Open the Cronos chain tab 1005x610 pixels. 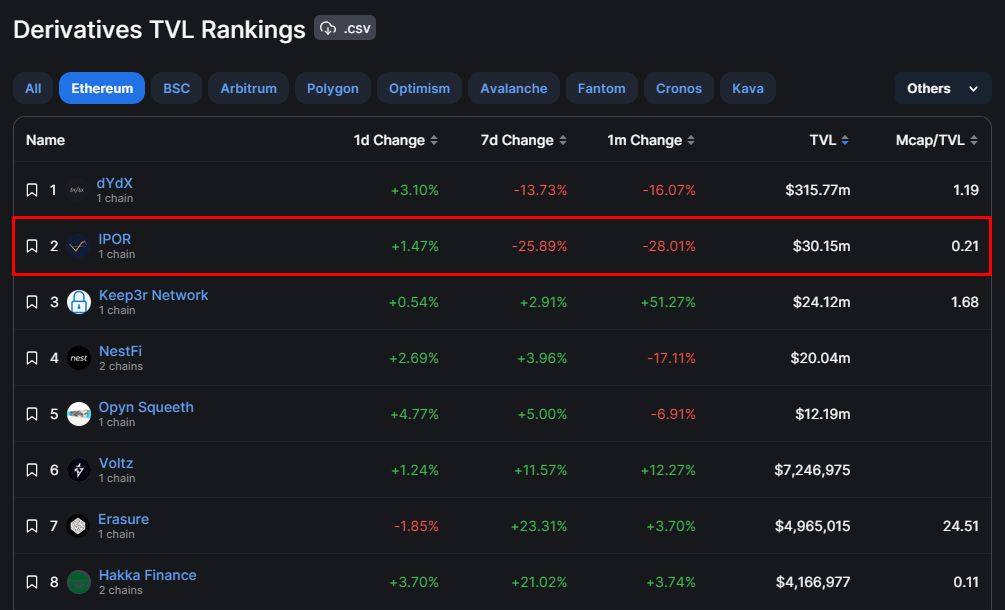tap(679, 88)
